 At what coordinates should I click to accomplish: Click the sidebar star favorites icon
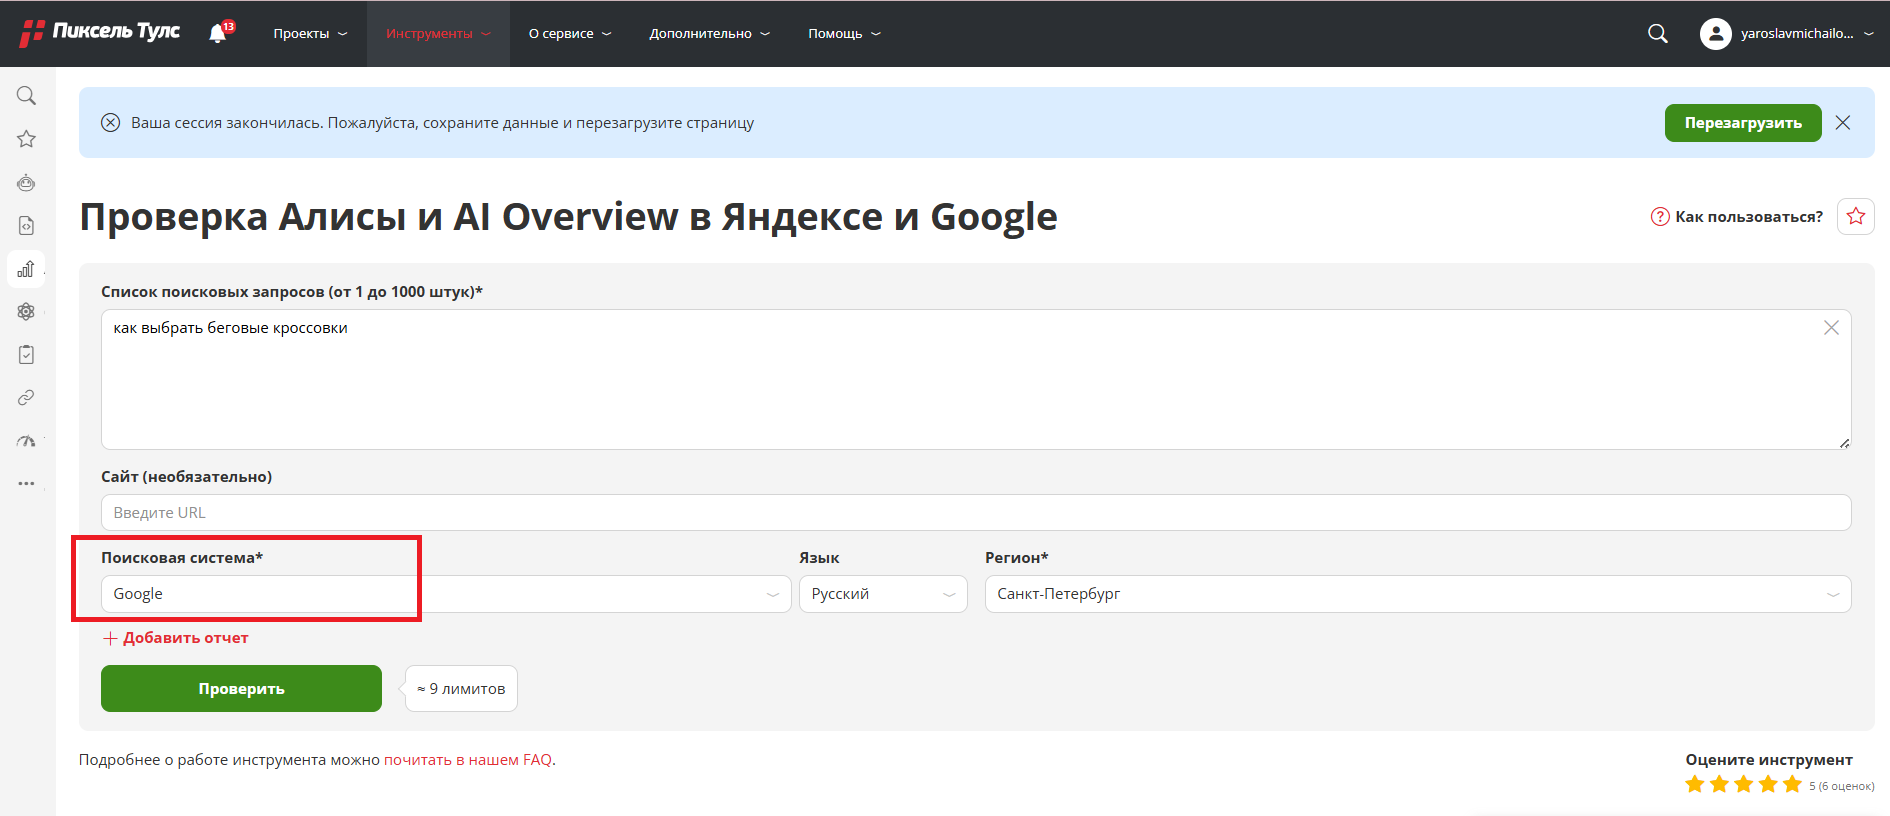27,139
